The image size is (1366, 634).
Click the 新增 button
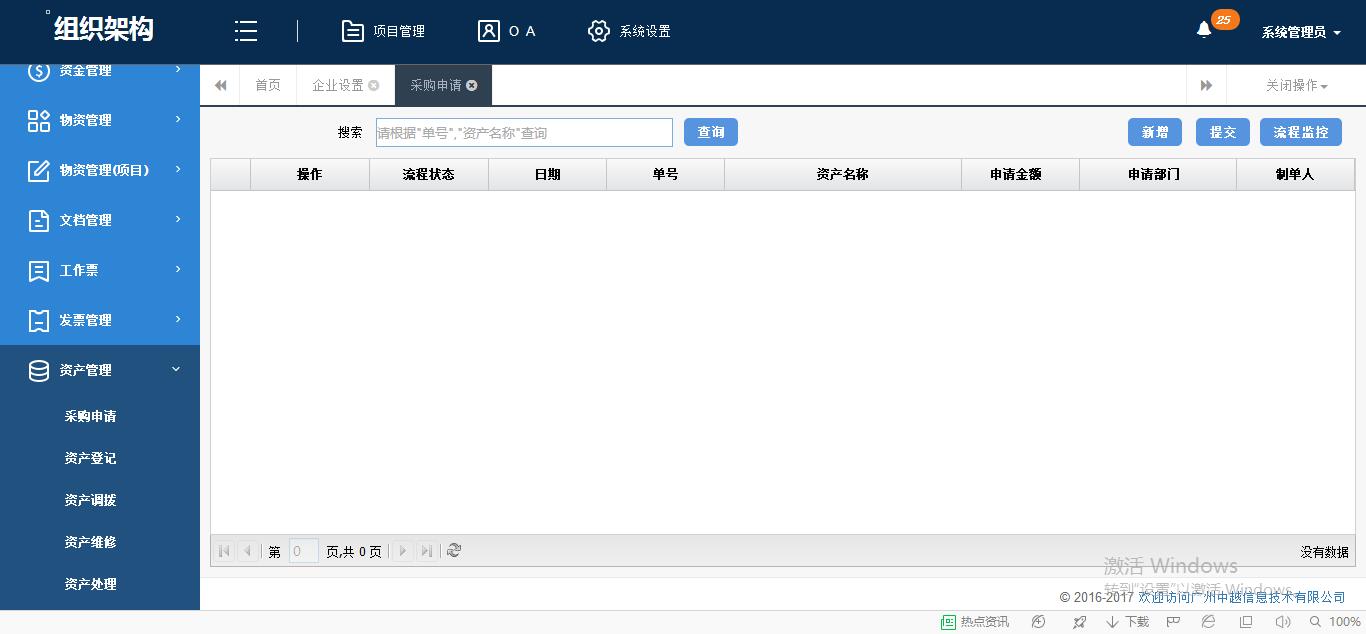tap(1155, 132)
